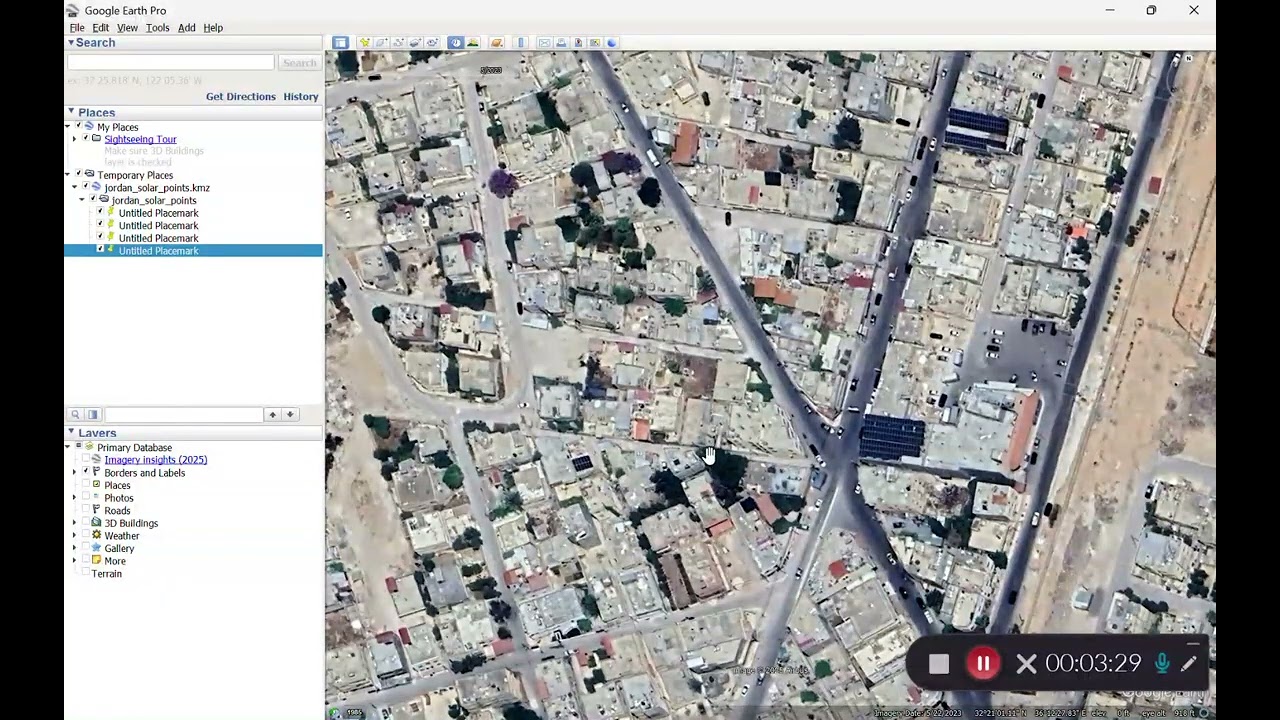1280x720 pixels.
Task: Select the Add Polygon tool
Action: (x=381, y=43)
